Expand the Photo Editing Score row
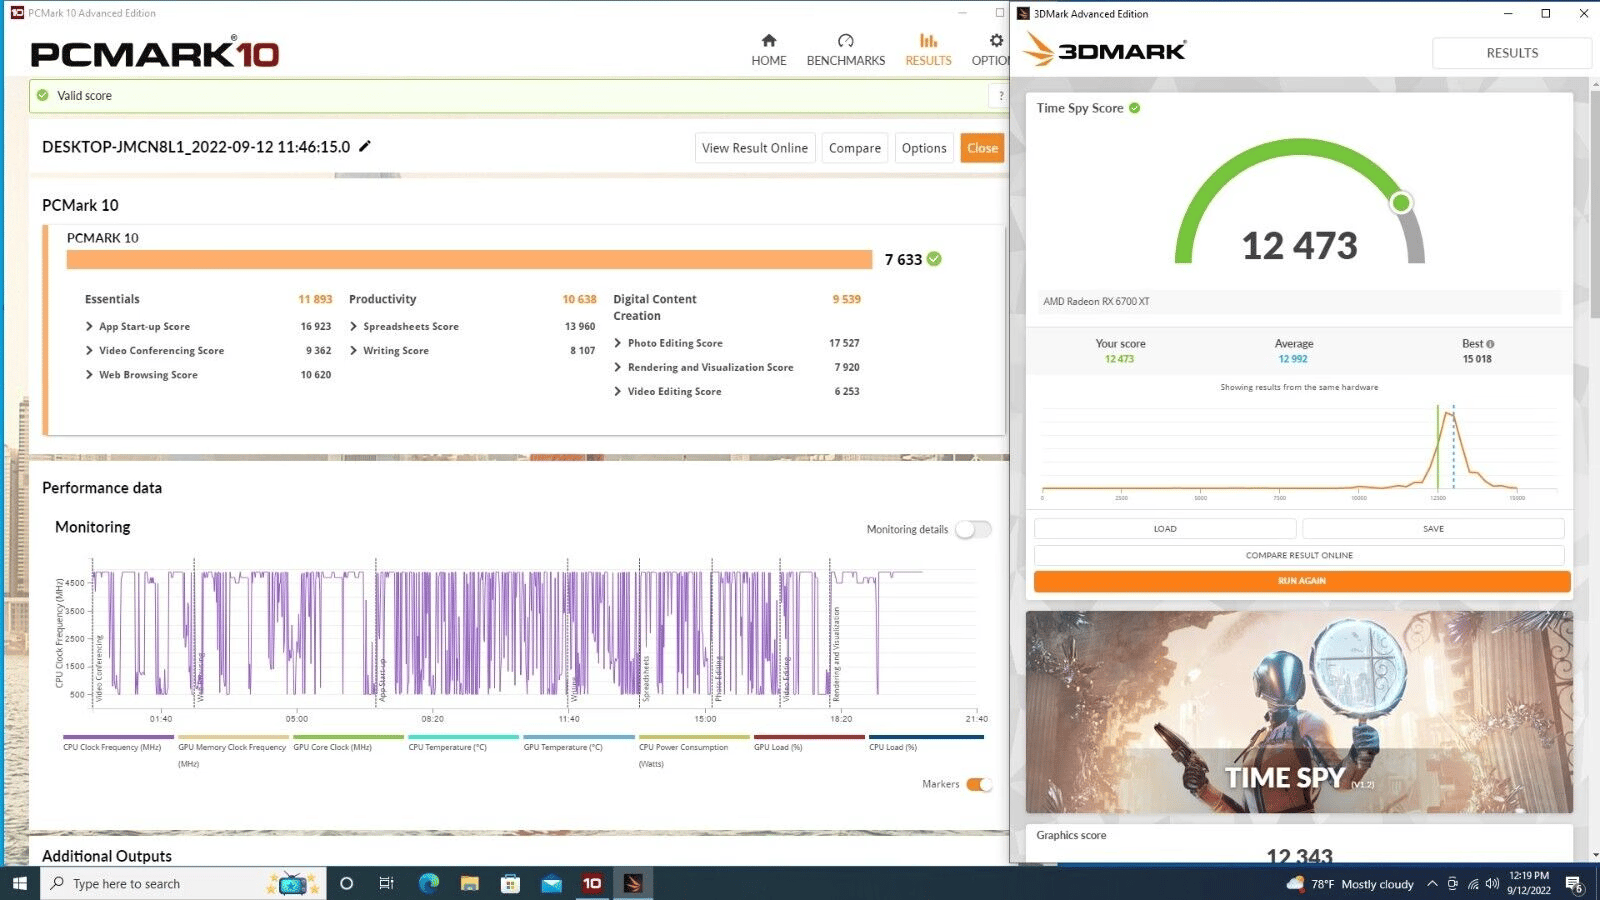 pos(668,343)
